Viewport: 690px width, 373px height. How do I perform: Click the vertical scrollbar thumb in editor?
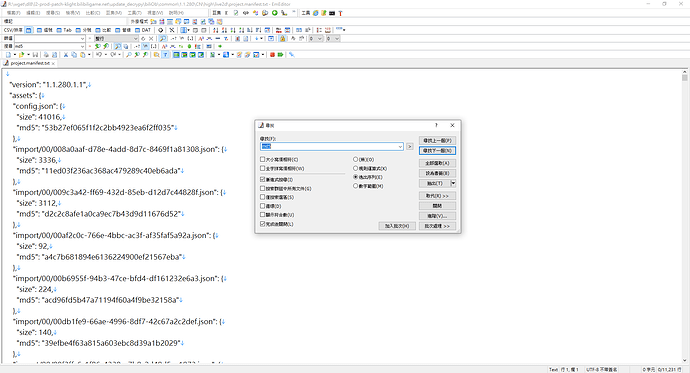tap(685, 78)
